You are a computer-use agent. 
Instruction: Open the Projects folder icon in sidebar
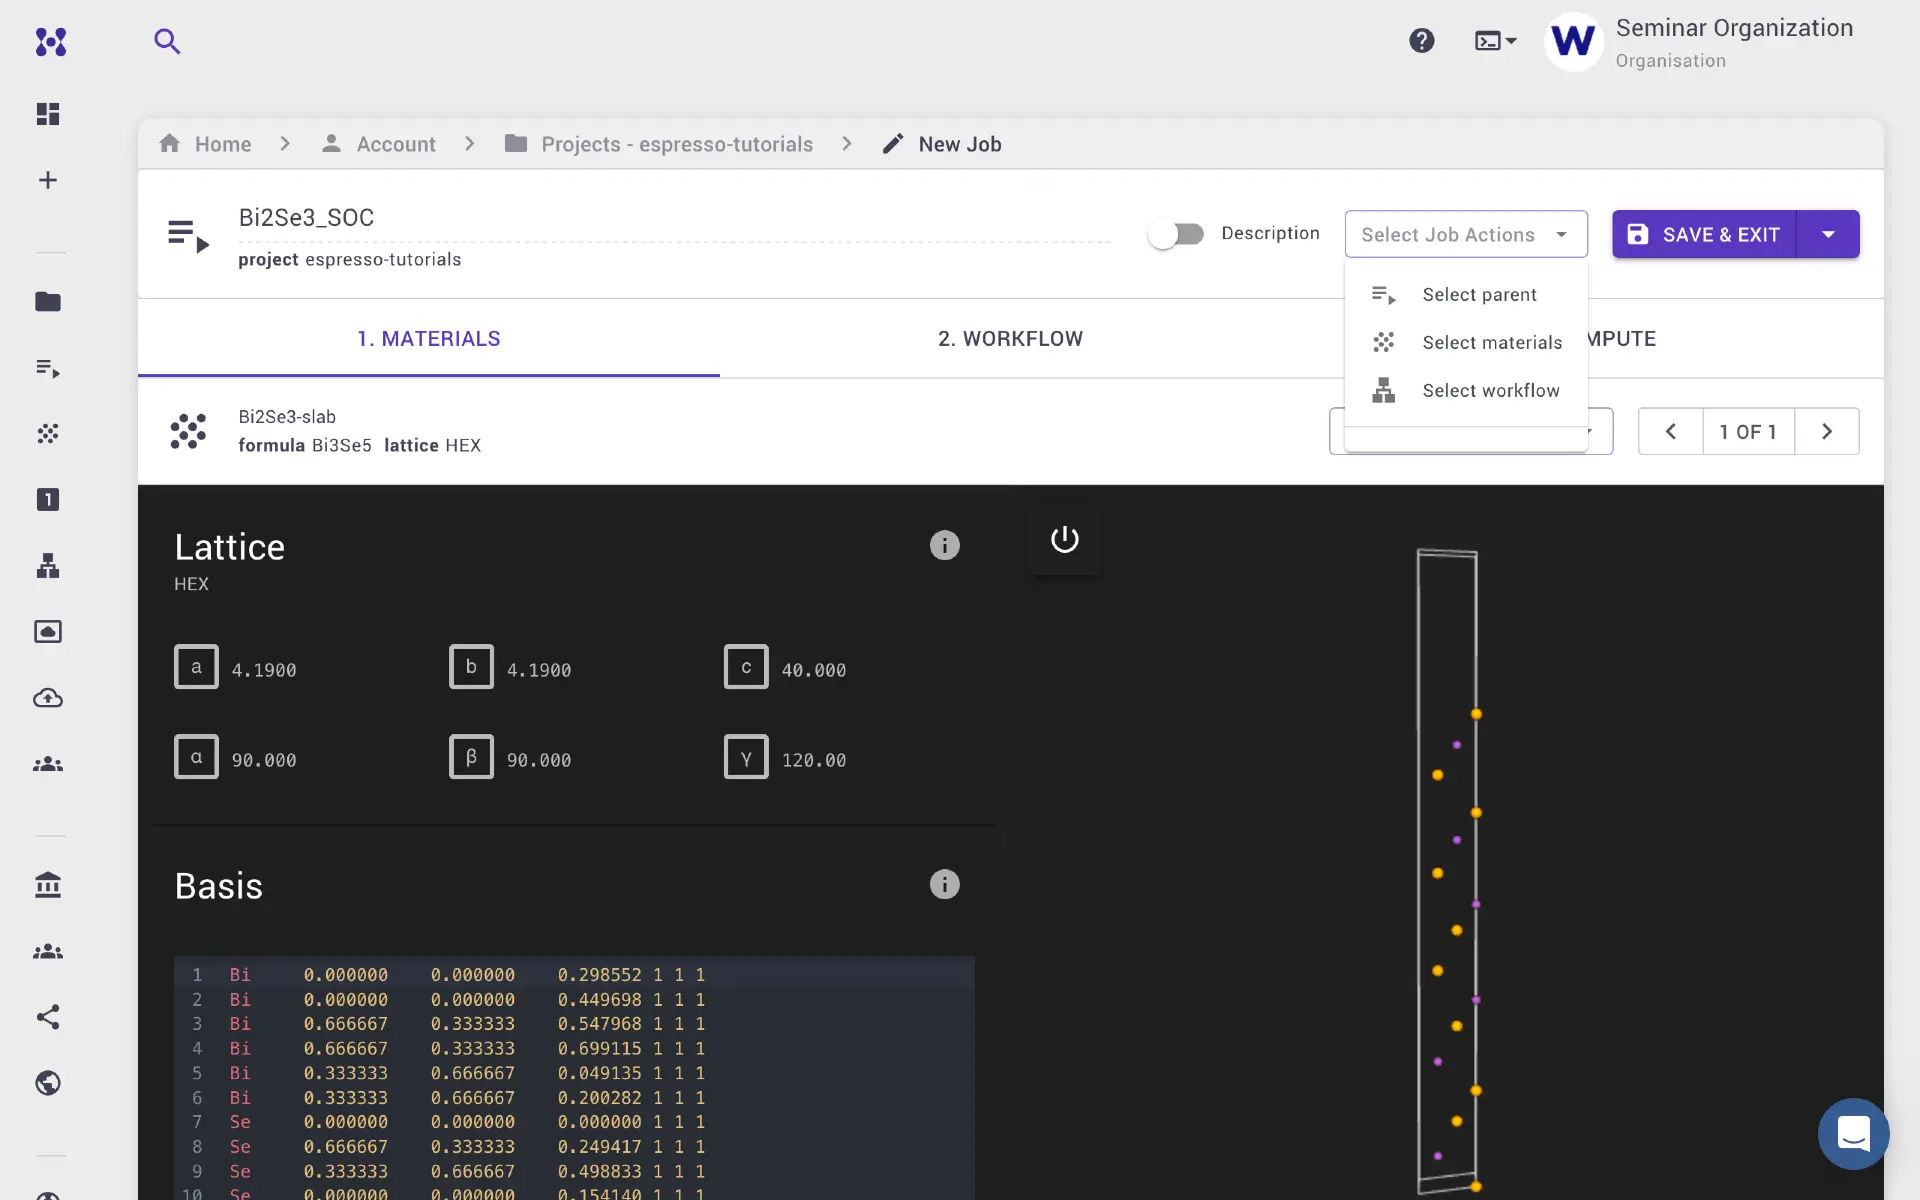point(48,302)
